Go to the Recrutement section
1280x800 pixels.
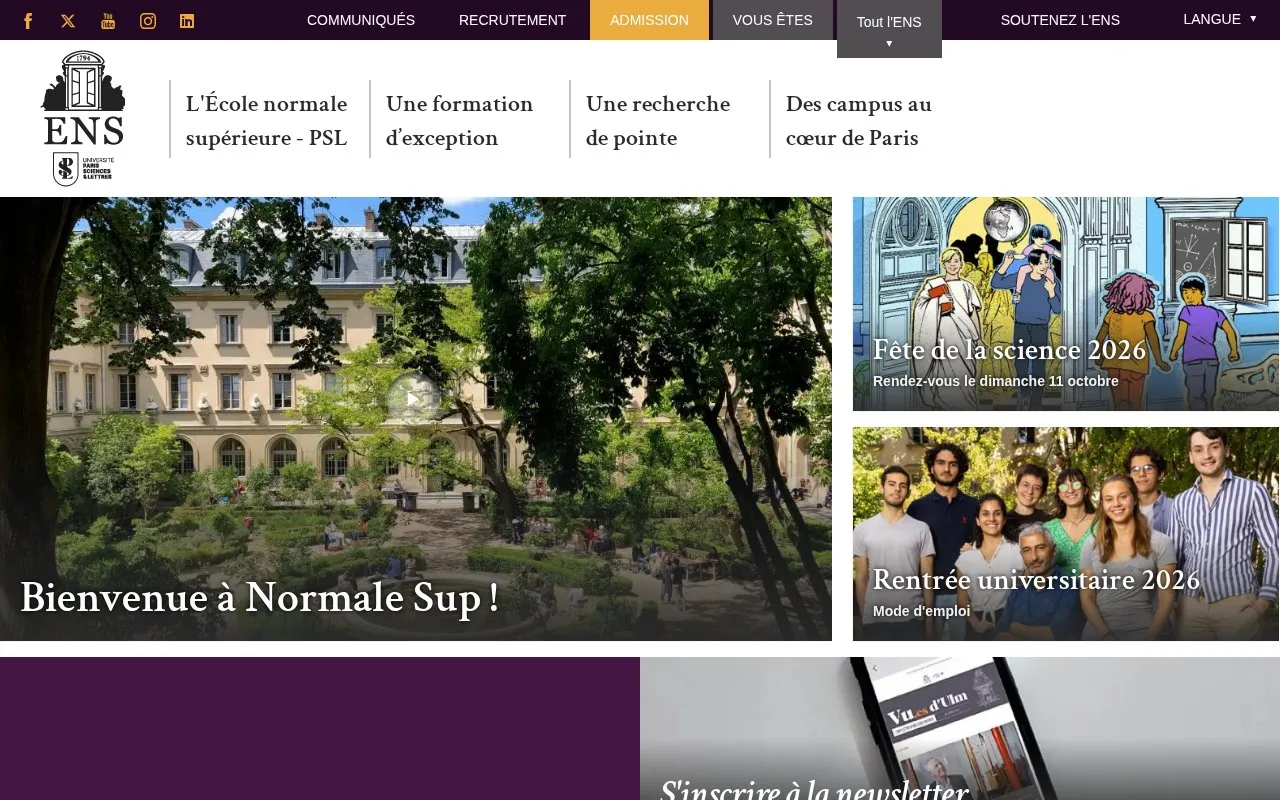512,20
